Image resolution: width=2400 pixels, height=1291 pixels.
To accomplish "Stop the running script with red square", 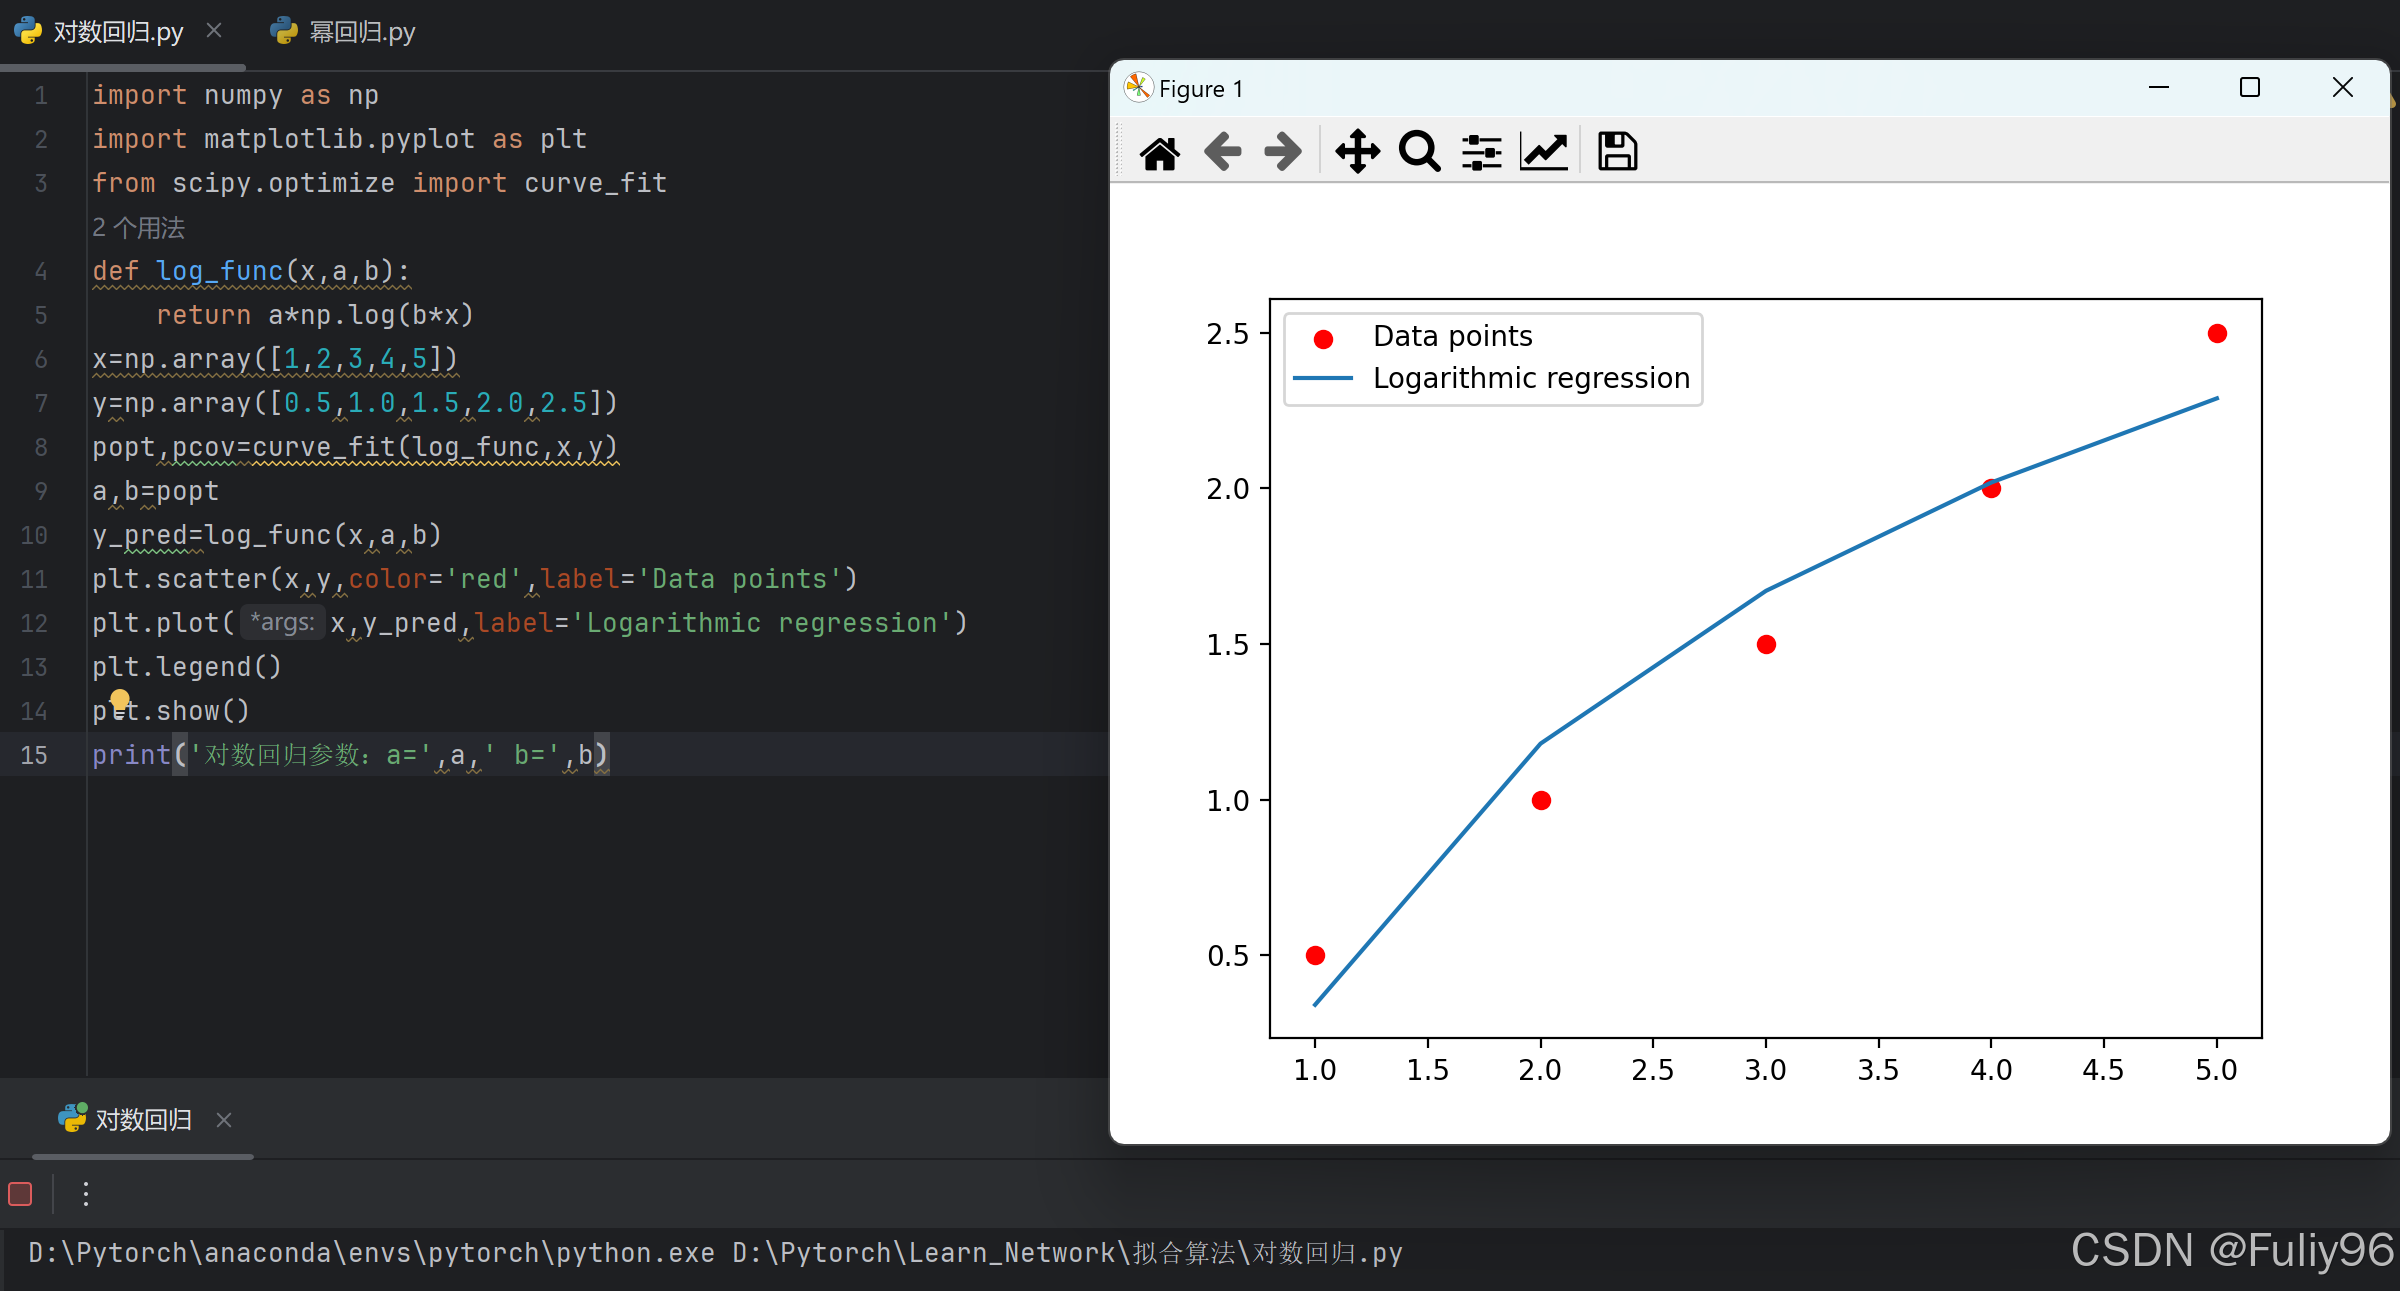I will coord(20,1193).
